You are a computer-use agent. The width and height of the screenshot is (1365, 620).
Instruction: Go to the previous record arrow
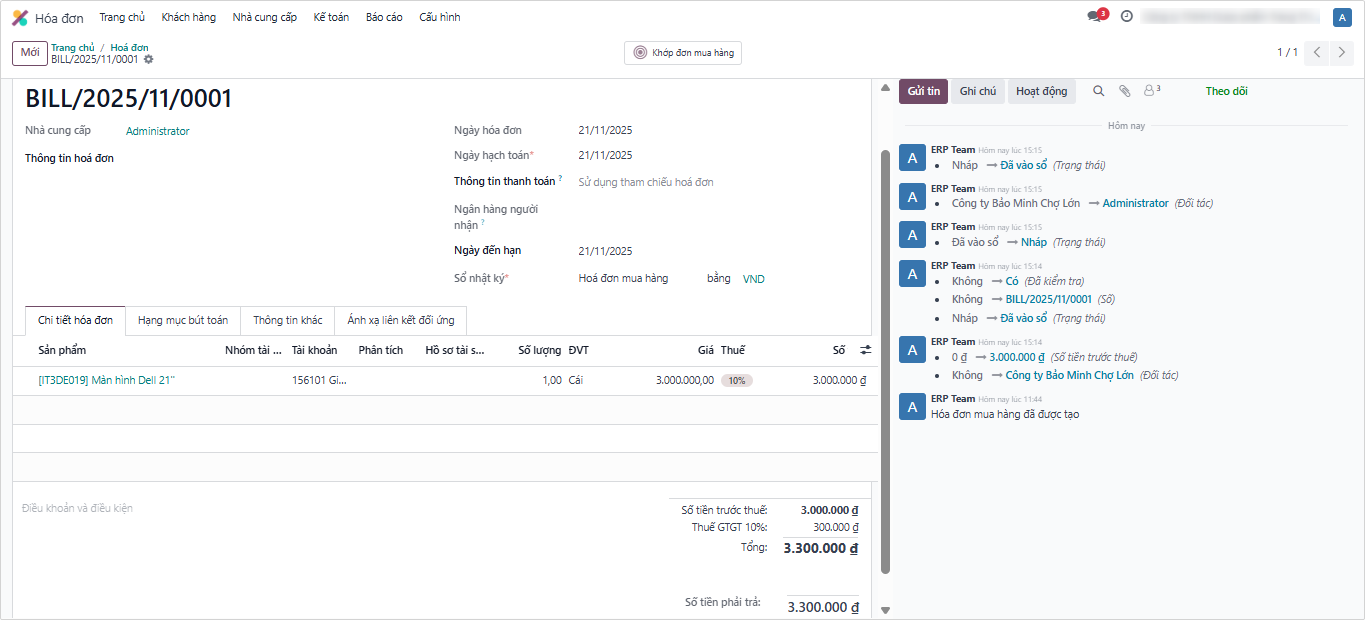tap(1318, 53)
